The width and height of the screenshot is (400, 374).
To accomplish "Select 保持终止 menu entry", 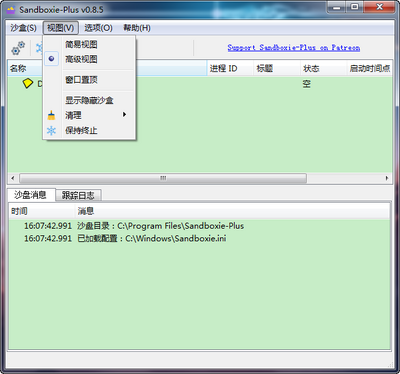I will point(89,130).
